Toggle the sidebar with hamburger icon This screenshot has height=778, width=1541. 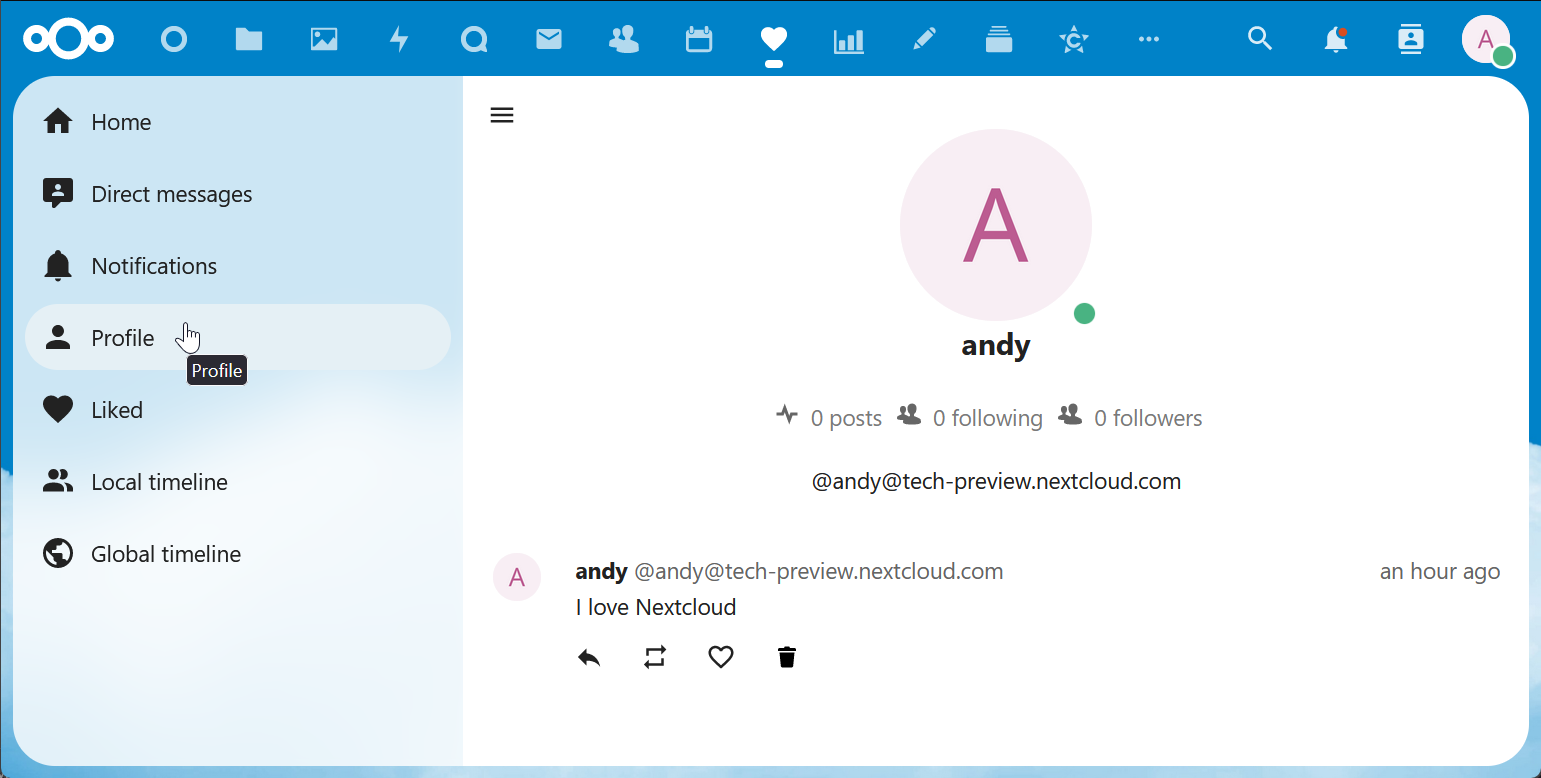pyautogui.click(x=502, y=115)
